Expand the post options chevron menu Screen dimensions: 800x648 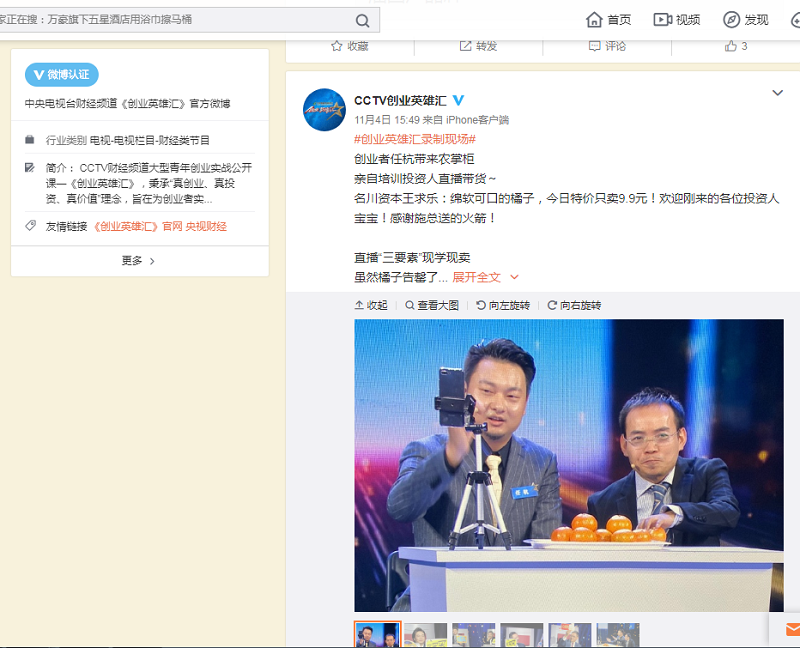pos(777,93)
